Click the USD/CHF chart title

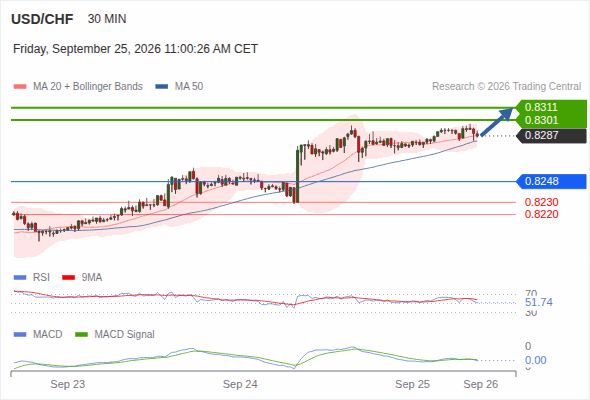[42, 19]
